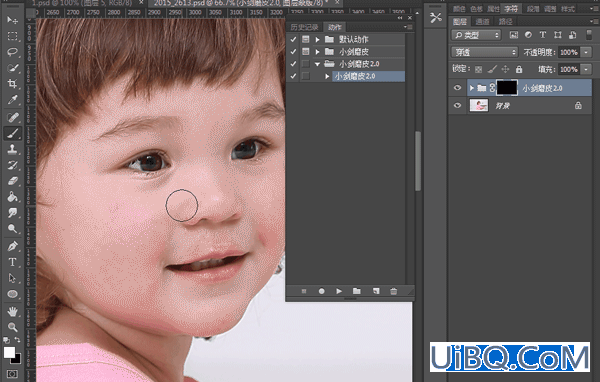Select the Hand tool
The image size is (600, 382).
(12, 311)
